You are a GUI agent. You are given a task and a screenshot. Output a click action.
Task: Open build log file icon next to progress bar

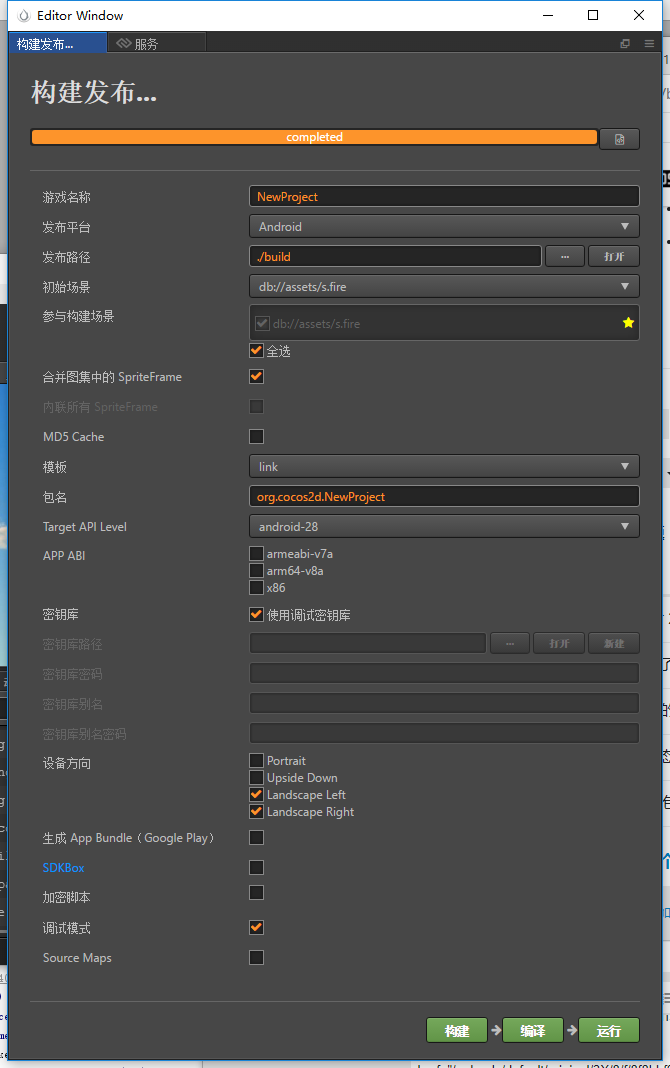619,139
